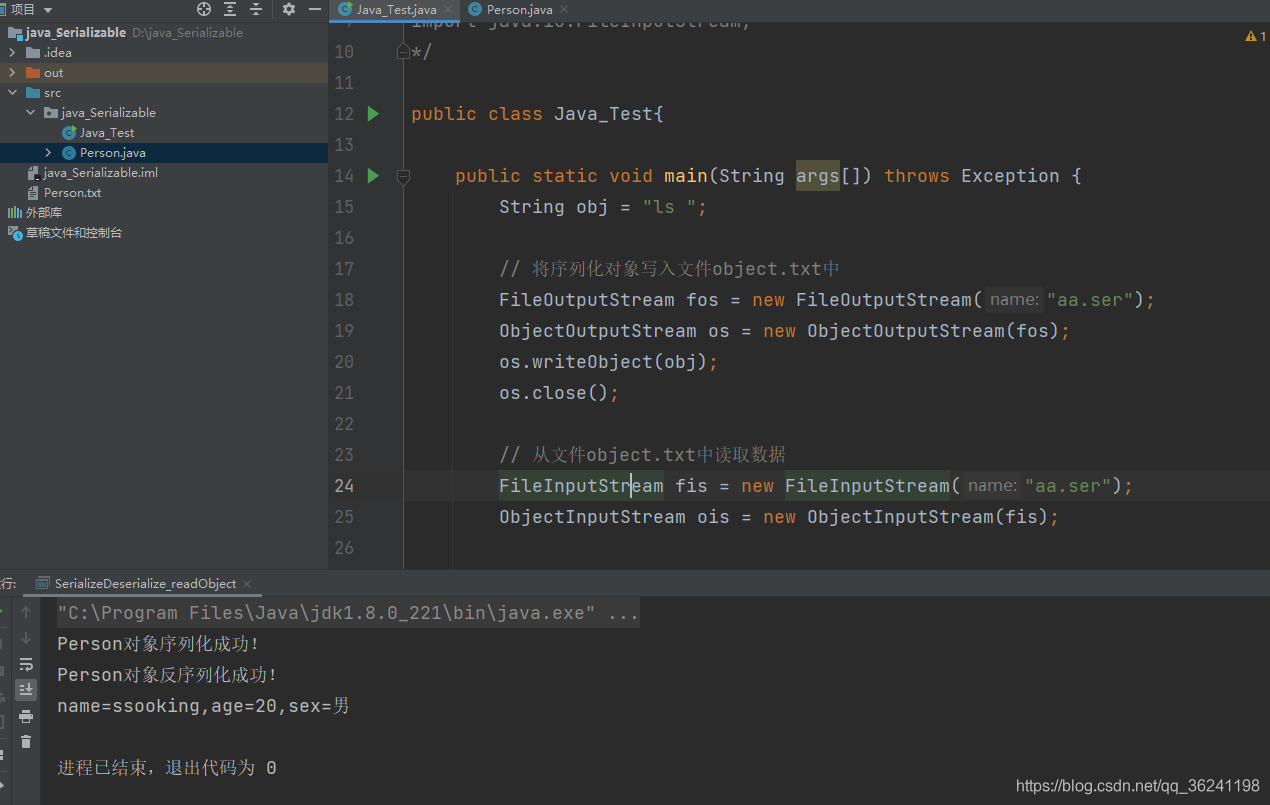Collapse the java_Serializable package
1270x805 pixels.
(30, 112)
